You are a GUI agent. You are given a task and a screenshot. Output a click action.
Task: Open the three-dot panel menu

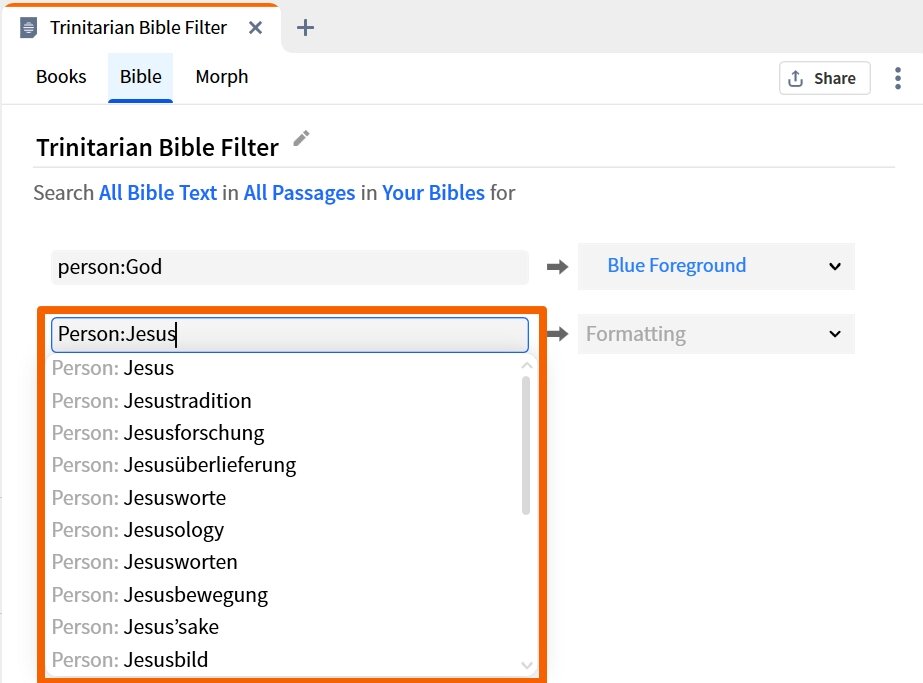[897, 77]
